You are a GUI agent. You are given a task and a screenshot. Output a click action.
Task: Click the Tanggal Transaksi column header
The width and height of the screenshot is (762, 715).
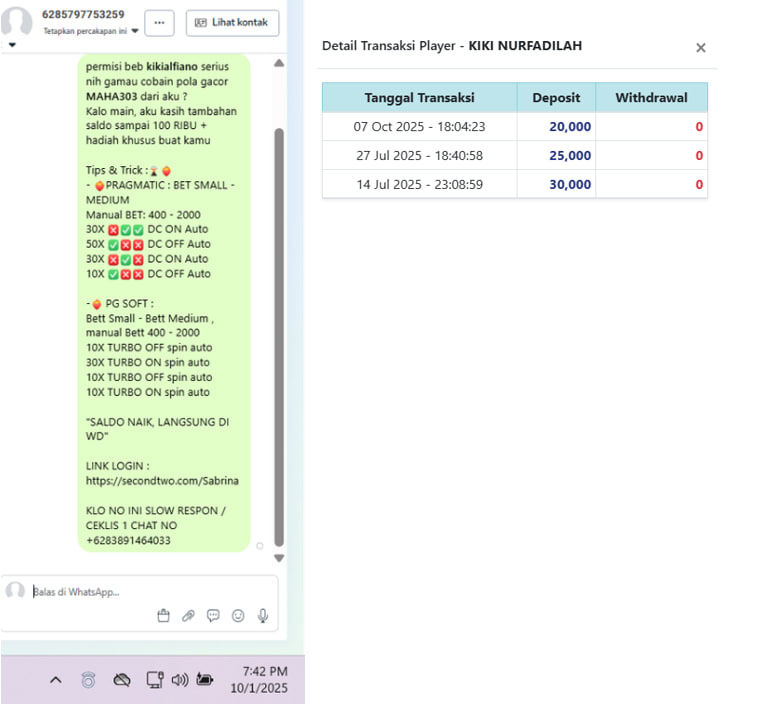(x=419, y=98)
